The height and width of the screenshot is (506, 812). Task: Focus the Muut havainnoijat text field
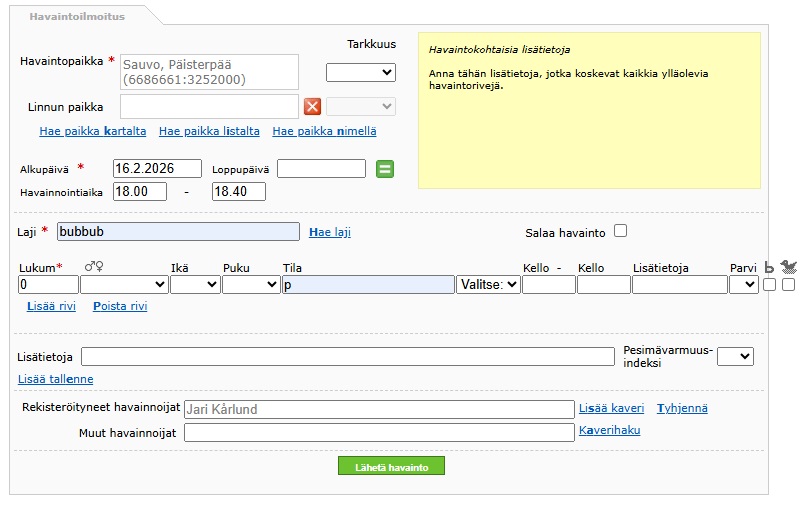click(379, 433)
